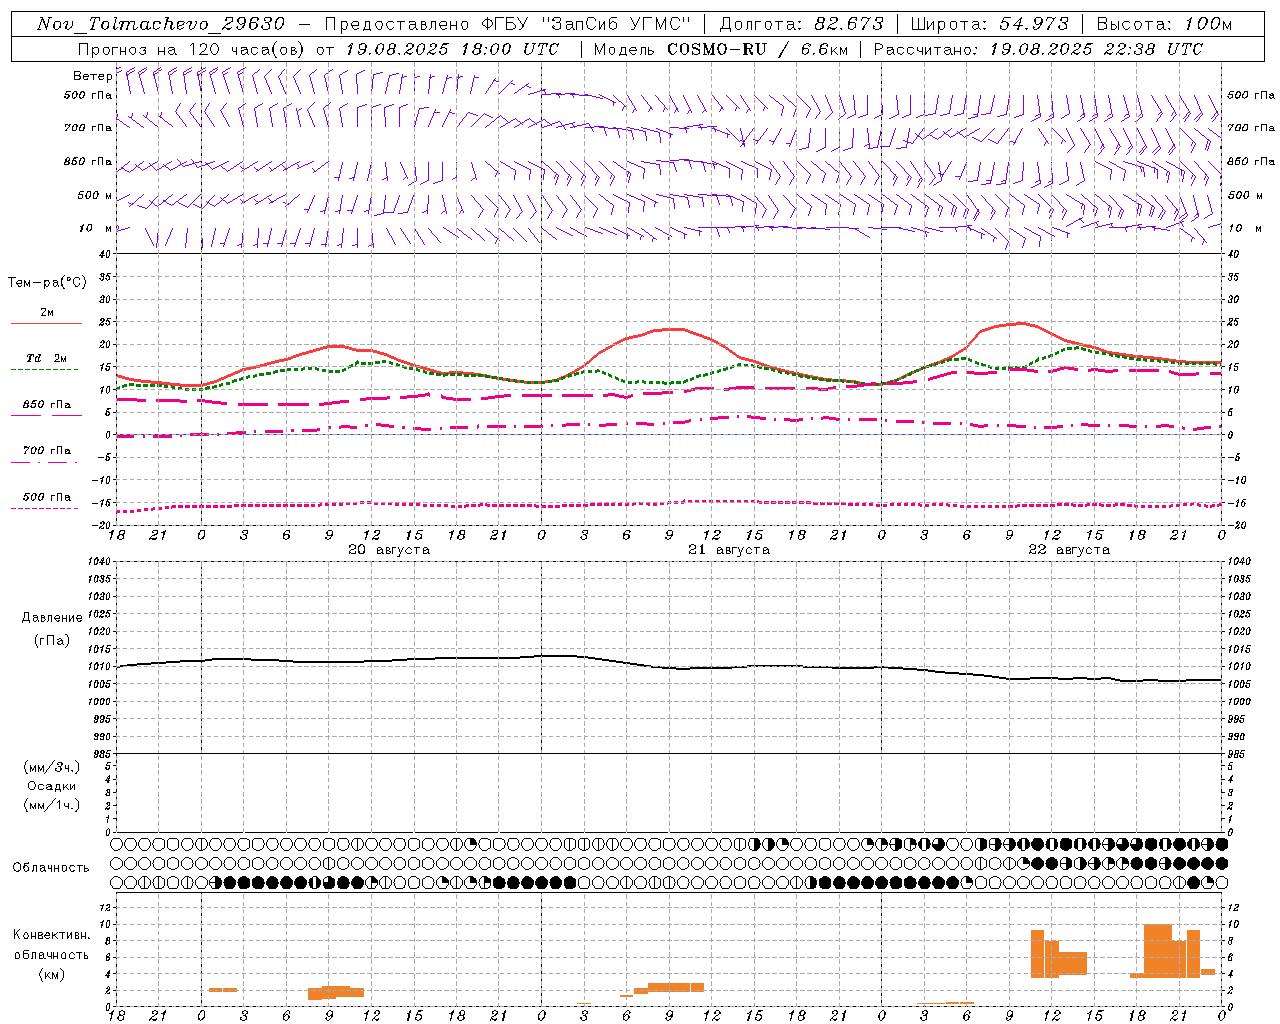Screen dimensions: 1280x1024
Task: Click the Высота: 100м elevation value
Action: 1164,24
